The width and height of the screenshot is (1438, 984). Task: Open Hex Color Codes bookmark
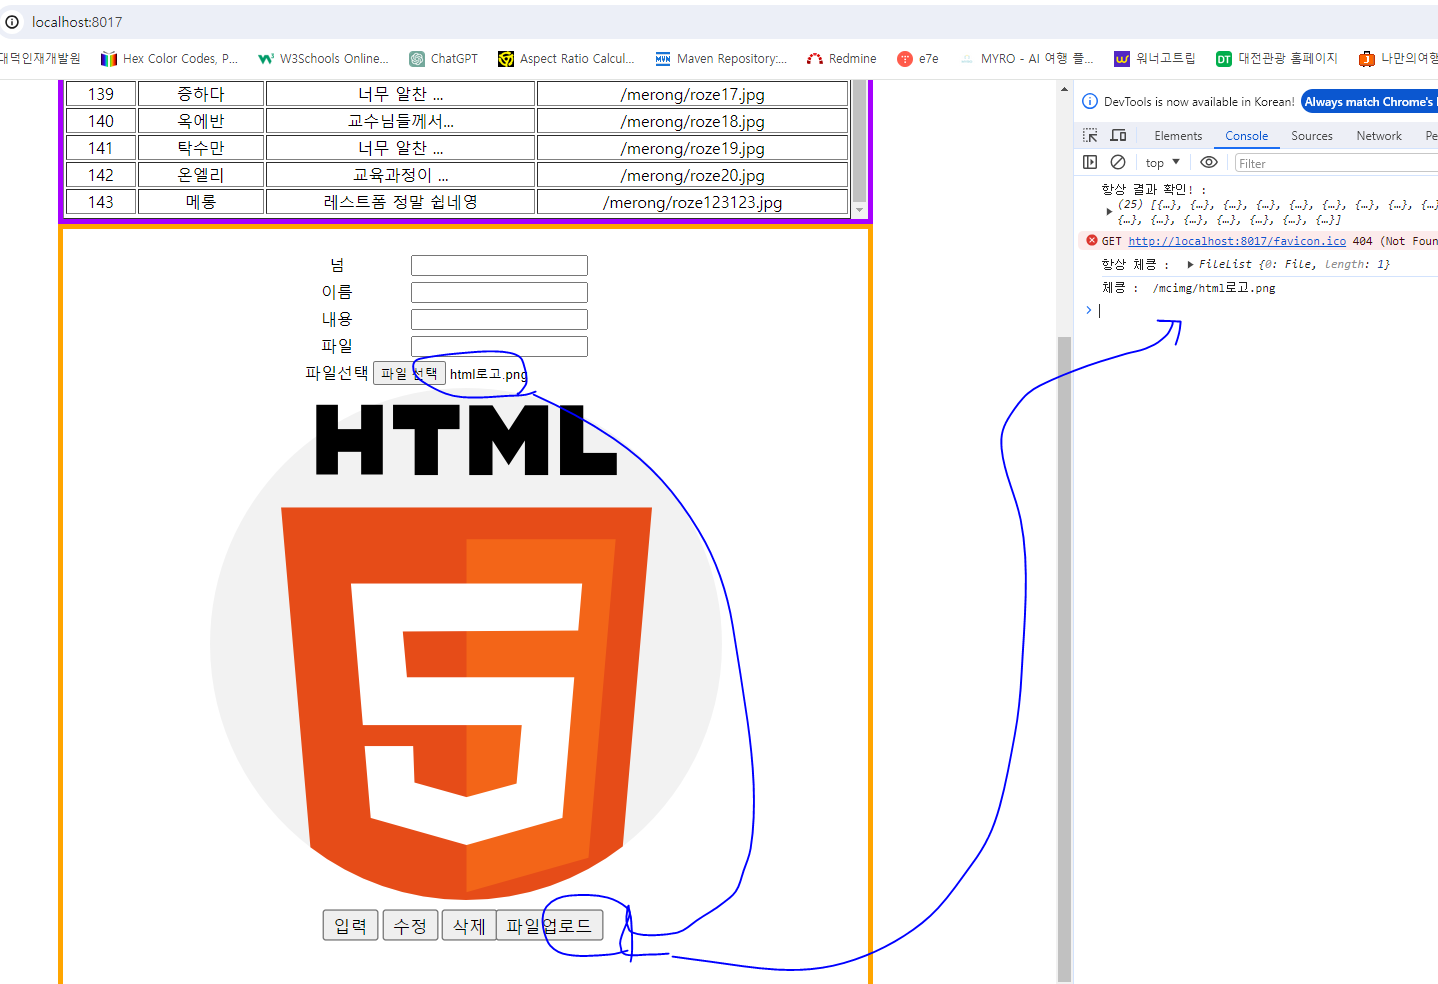point(169,59)
